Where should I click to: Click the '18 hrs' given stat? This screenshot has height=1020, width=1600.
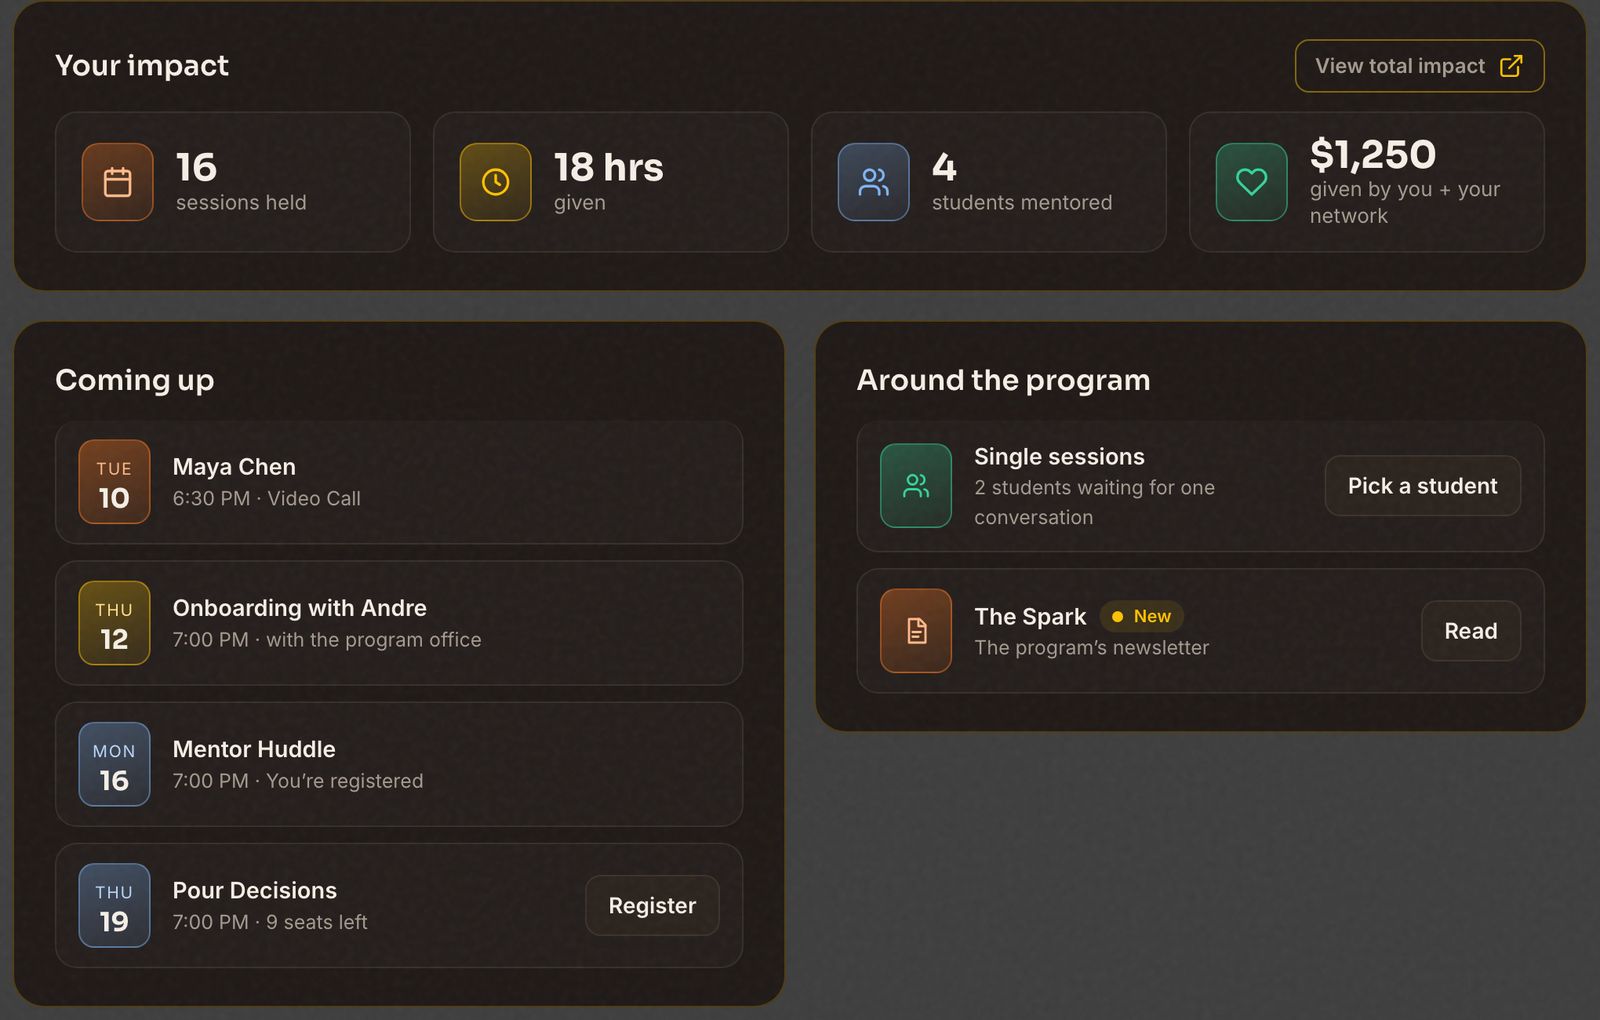(x=609, y=167)
